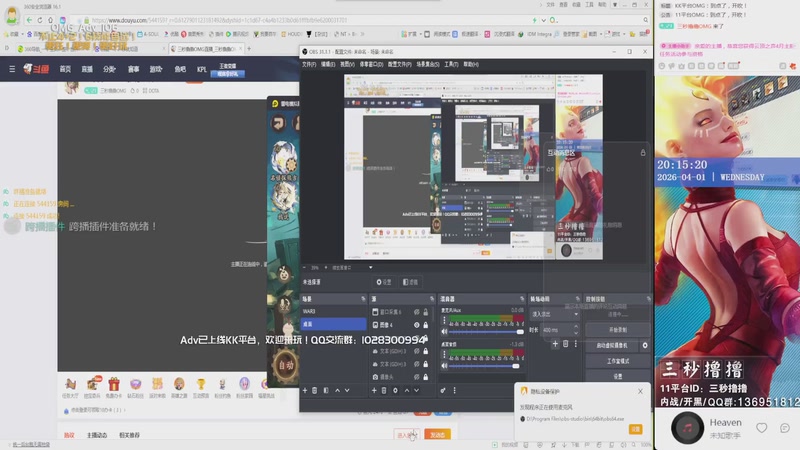Open Douyu hamburger menu icon
This screenshot has height=450, width=800.
(x=12, y=69)
